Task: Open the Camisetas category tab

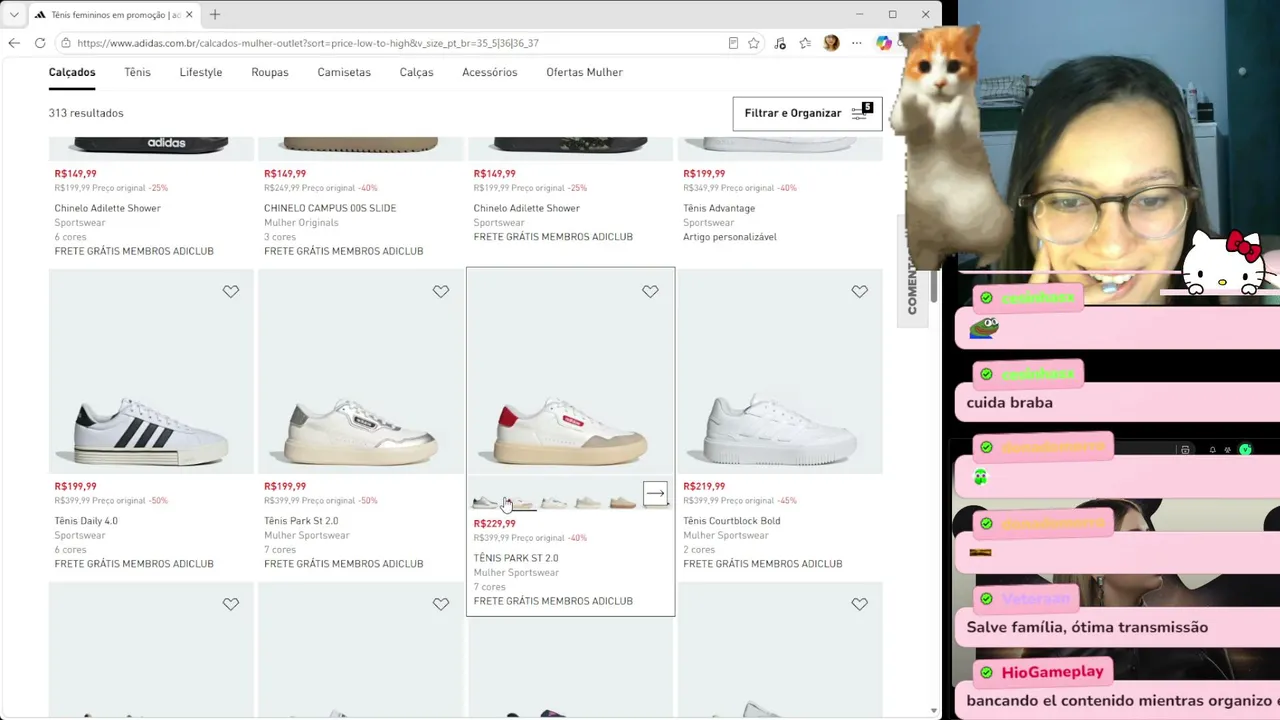Action: (x=344, y=72)
